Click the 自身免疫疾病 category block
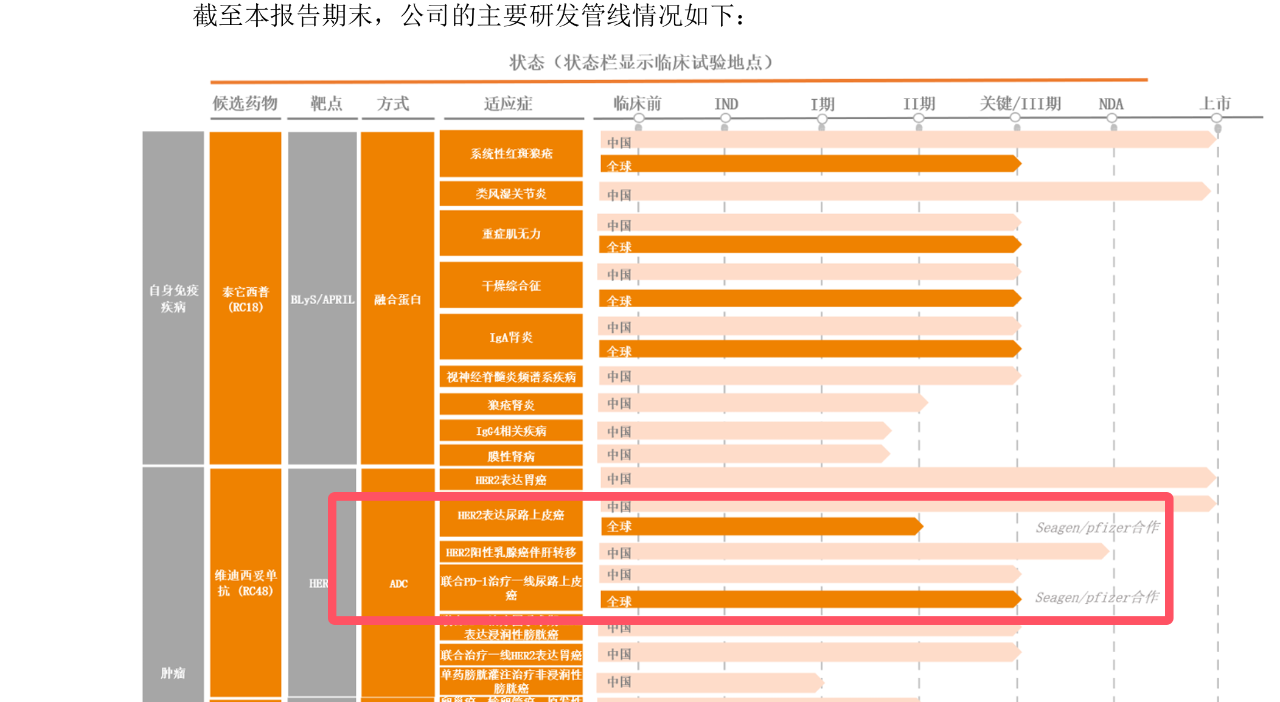The width and height of the screenshot is (1280, 702). pyautogui.click(x=173, y=298)
